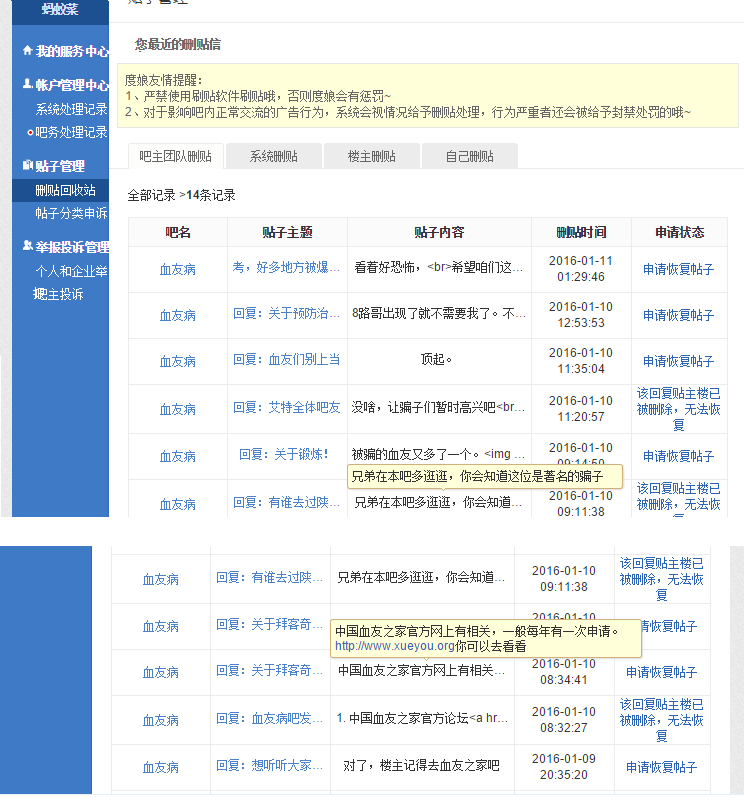This screenshot has height=804, width=744.
Task: Click content cell 看着好恐怖，<br>希望咱们这…
Action: click(438, 267)
